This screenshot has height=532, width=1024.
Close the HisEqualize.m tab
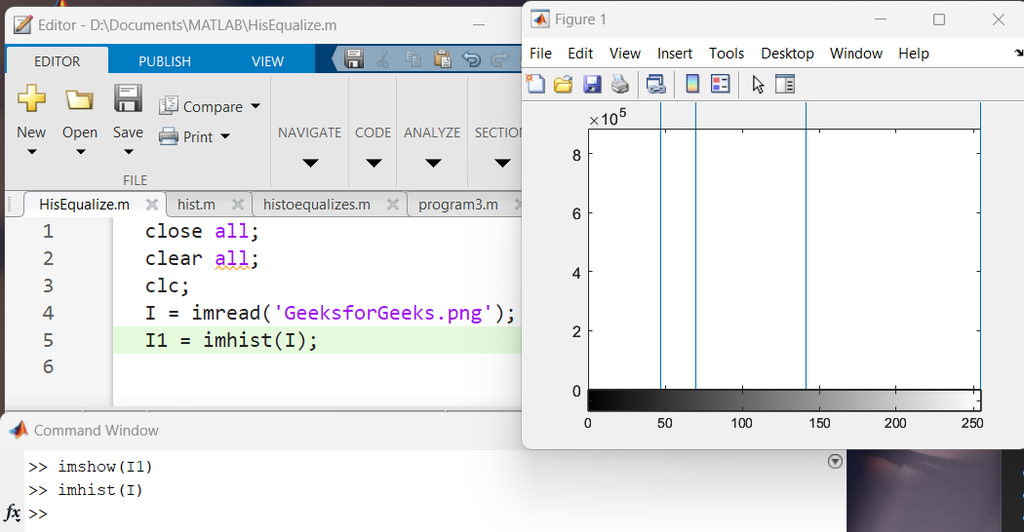(x=152, y=204)
